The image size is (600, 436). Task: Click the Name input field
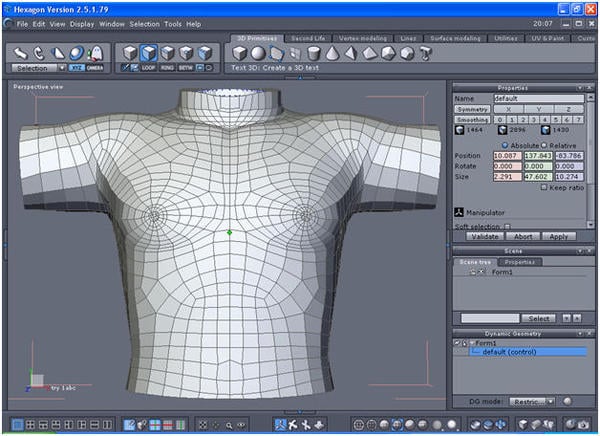(x=539, y=99)
